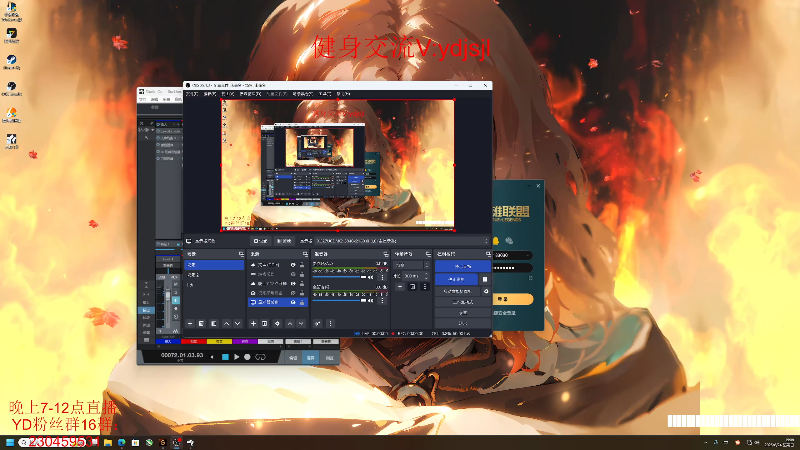Open the gear icon in Sources dock toolbar
This screenshot has height=450, width=800.
(x=277, y=323)
